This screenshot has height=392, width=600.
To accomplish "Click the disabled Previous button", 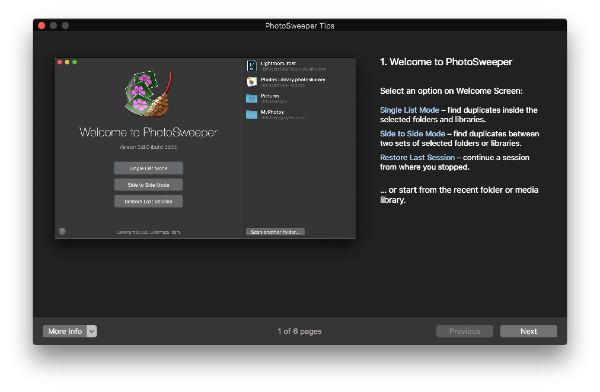I will click(465, 331).
